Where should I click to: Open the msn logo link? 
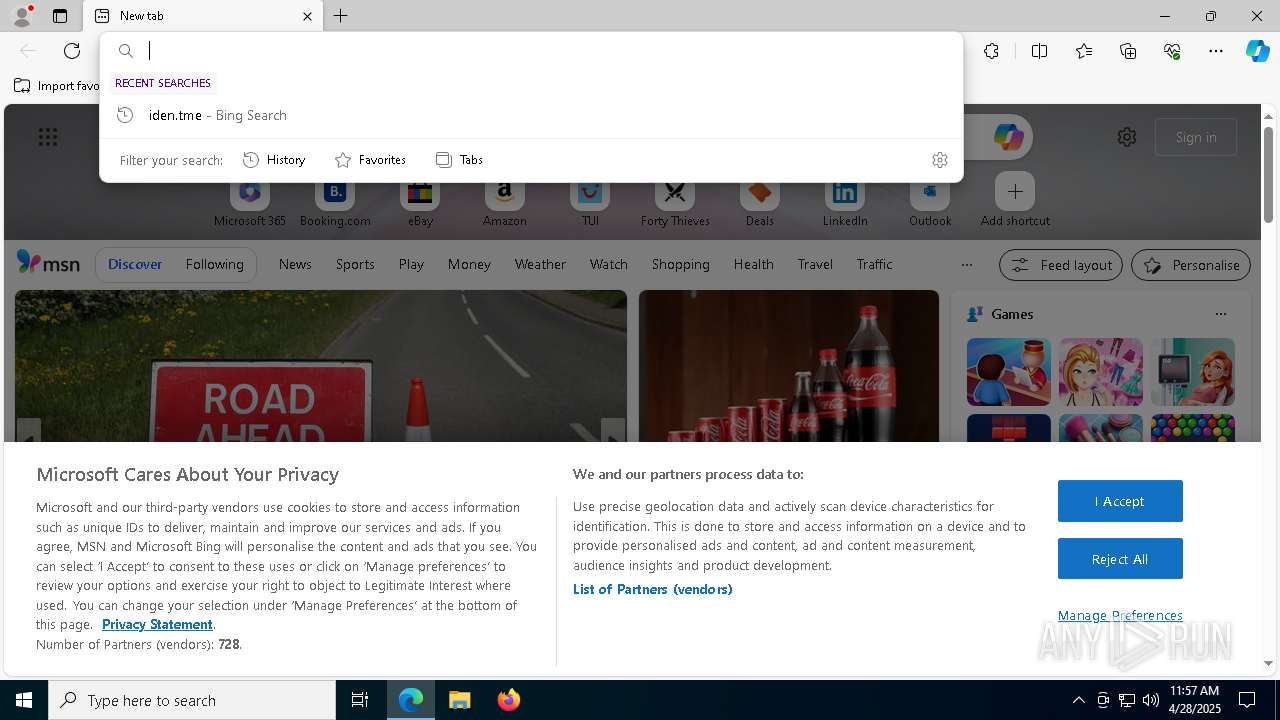pos(48,264)
